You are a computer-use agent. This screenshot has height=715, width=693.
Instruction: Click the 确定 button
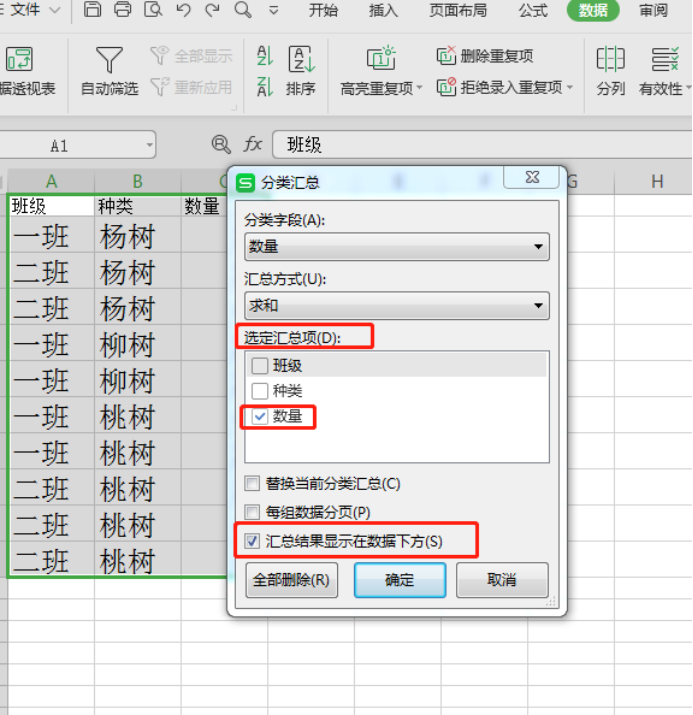point(400,580)
